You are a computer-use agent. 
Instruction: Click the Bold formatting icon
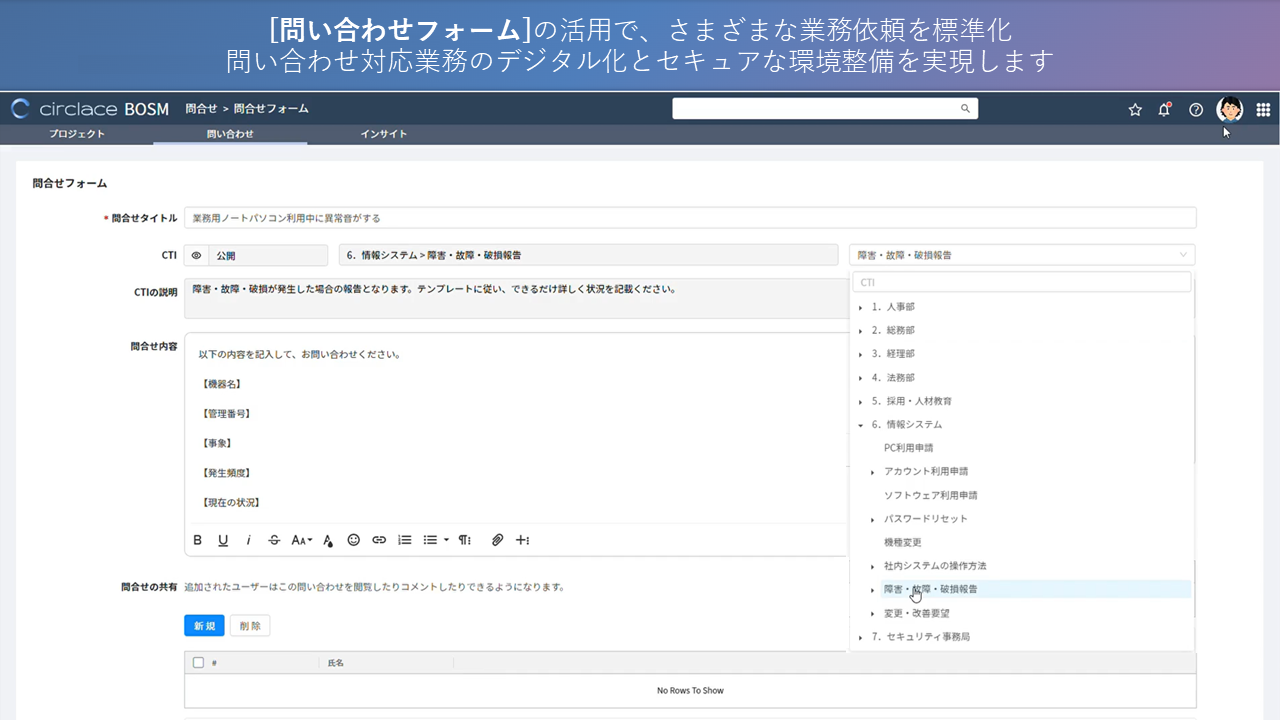tap(198, 540)
